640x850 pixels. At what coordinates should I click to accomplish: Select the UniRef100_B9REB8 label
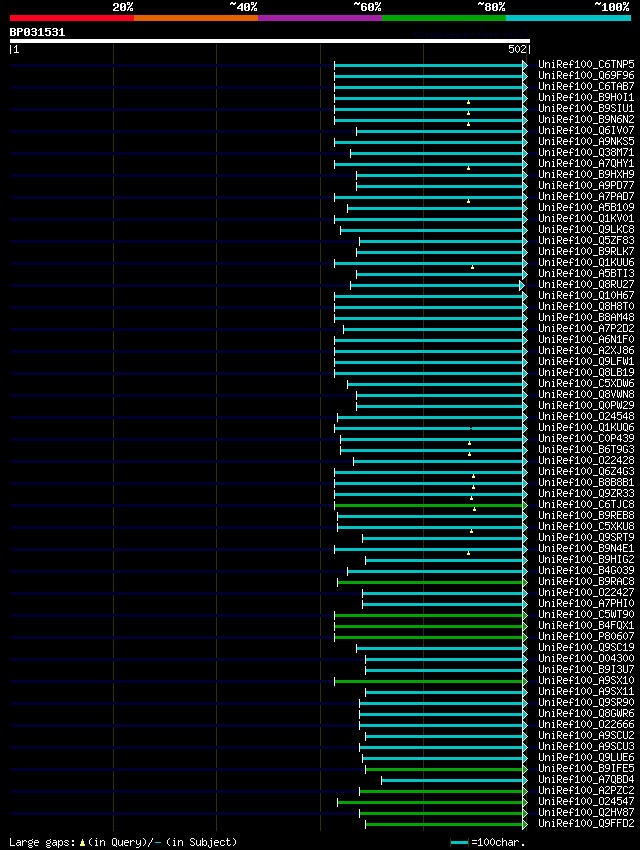[586, 516]
